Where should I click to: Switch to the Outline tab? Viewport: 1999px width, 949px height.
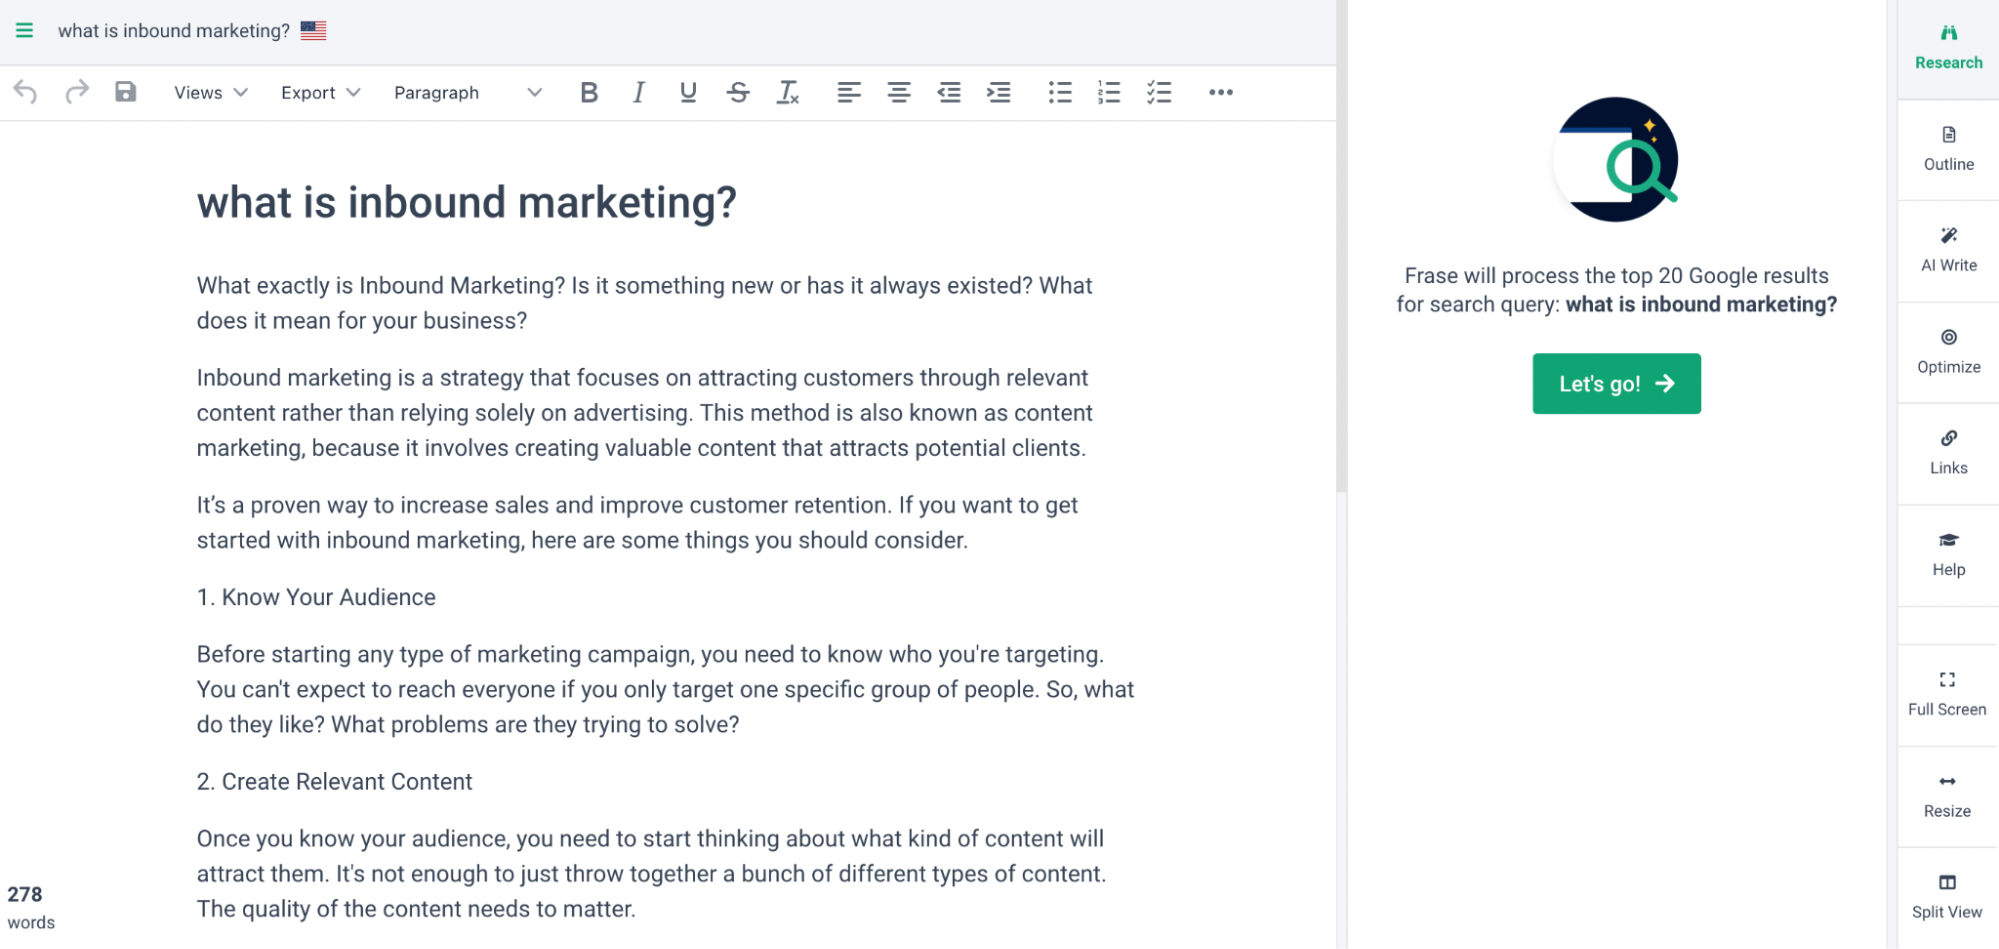(1948, 149)
